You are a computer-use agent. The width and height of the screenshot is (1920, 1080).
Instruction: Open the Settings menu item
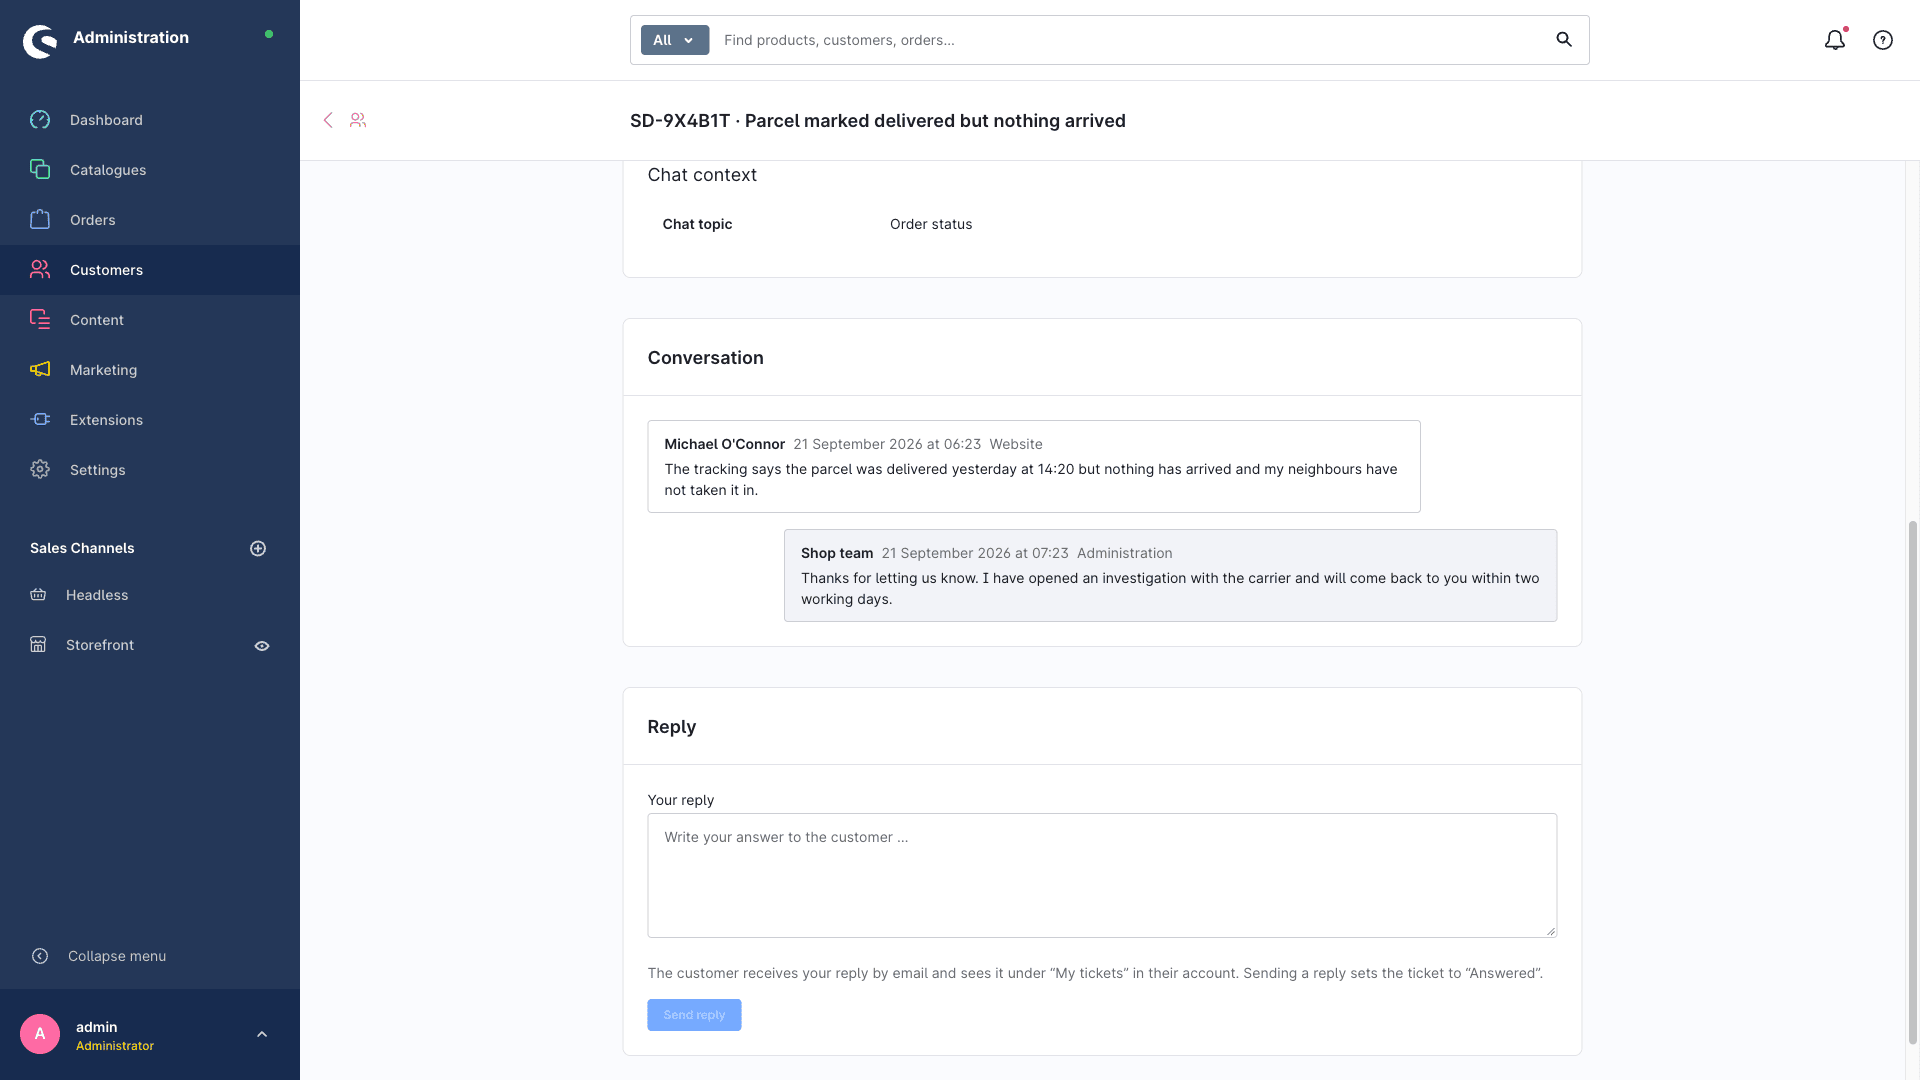(x=150, y=470)
